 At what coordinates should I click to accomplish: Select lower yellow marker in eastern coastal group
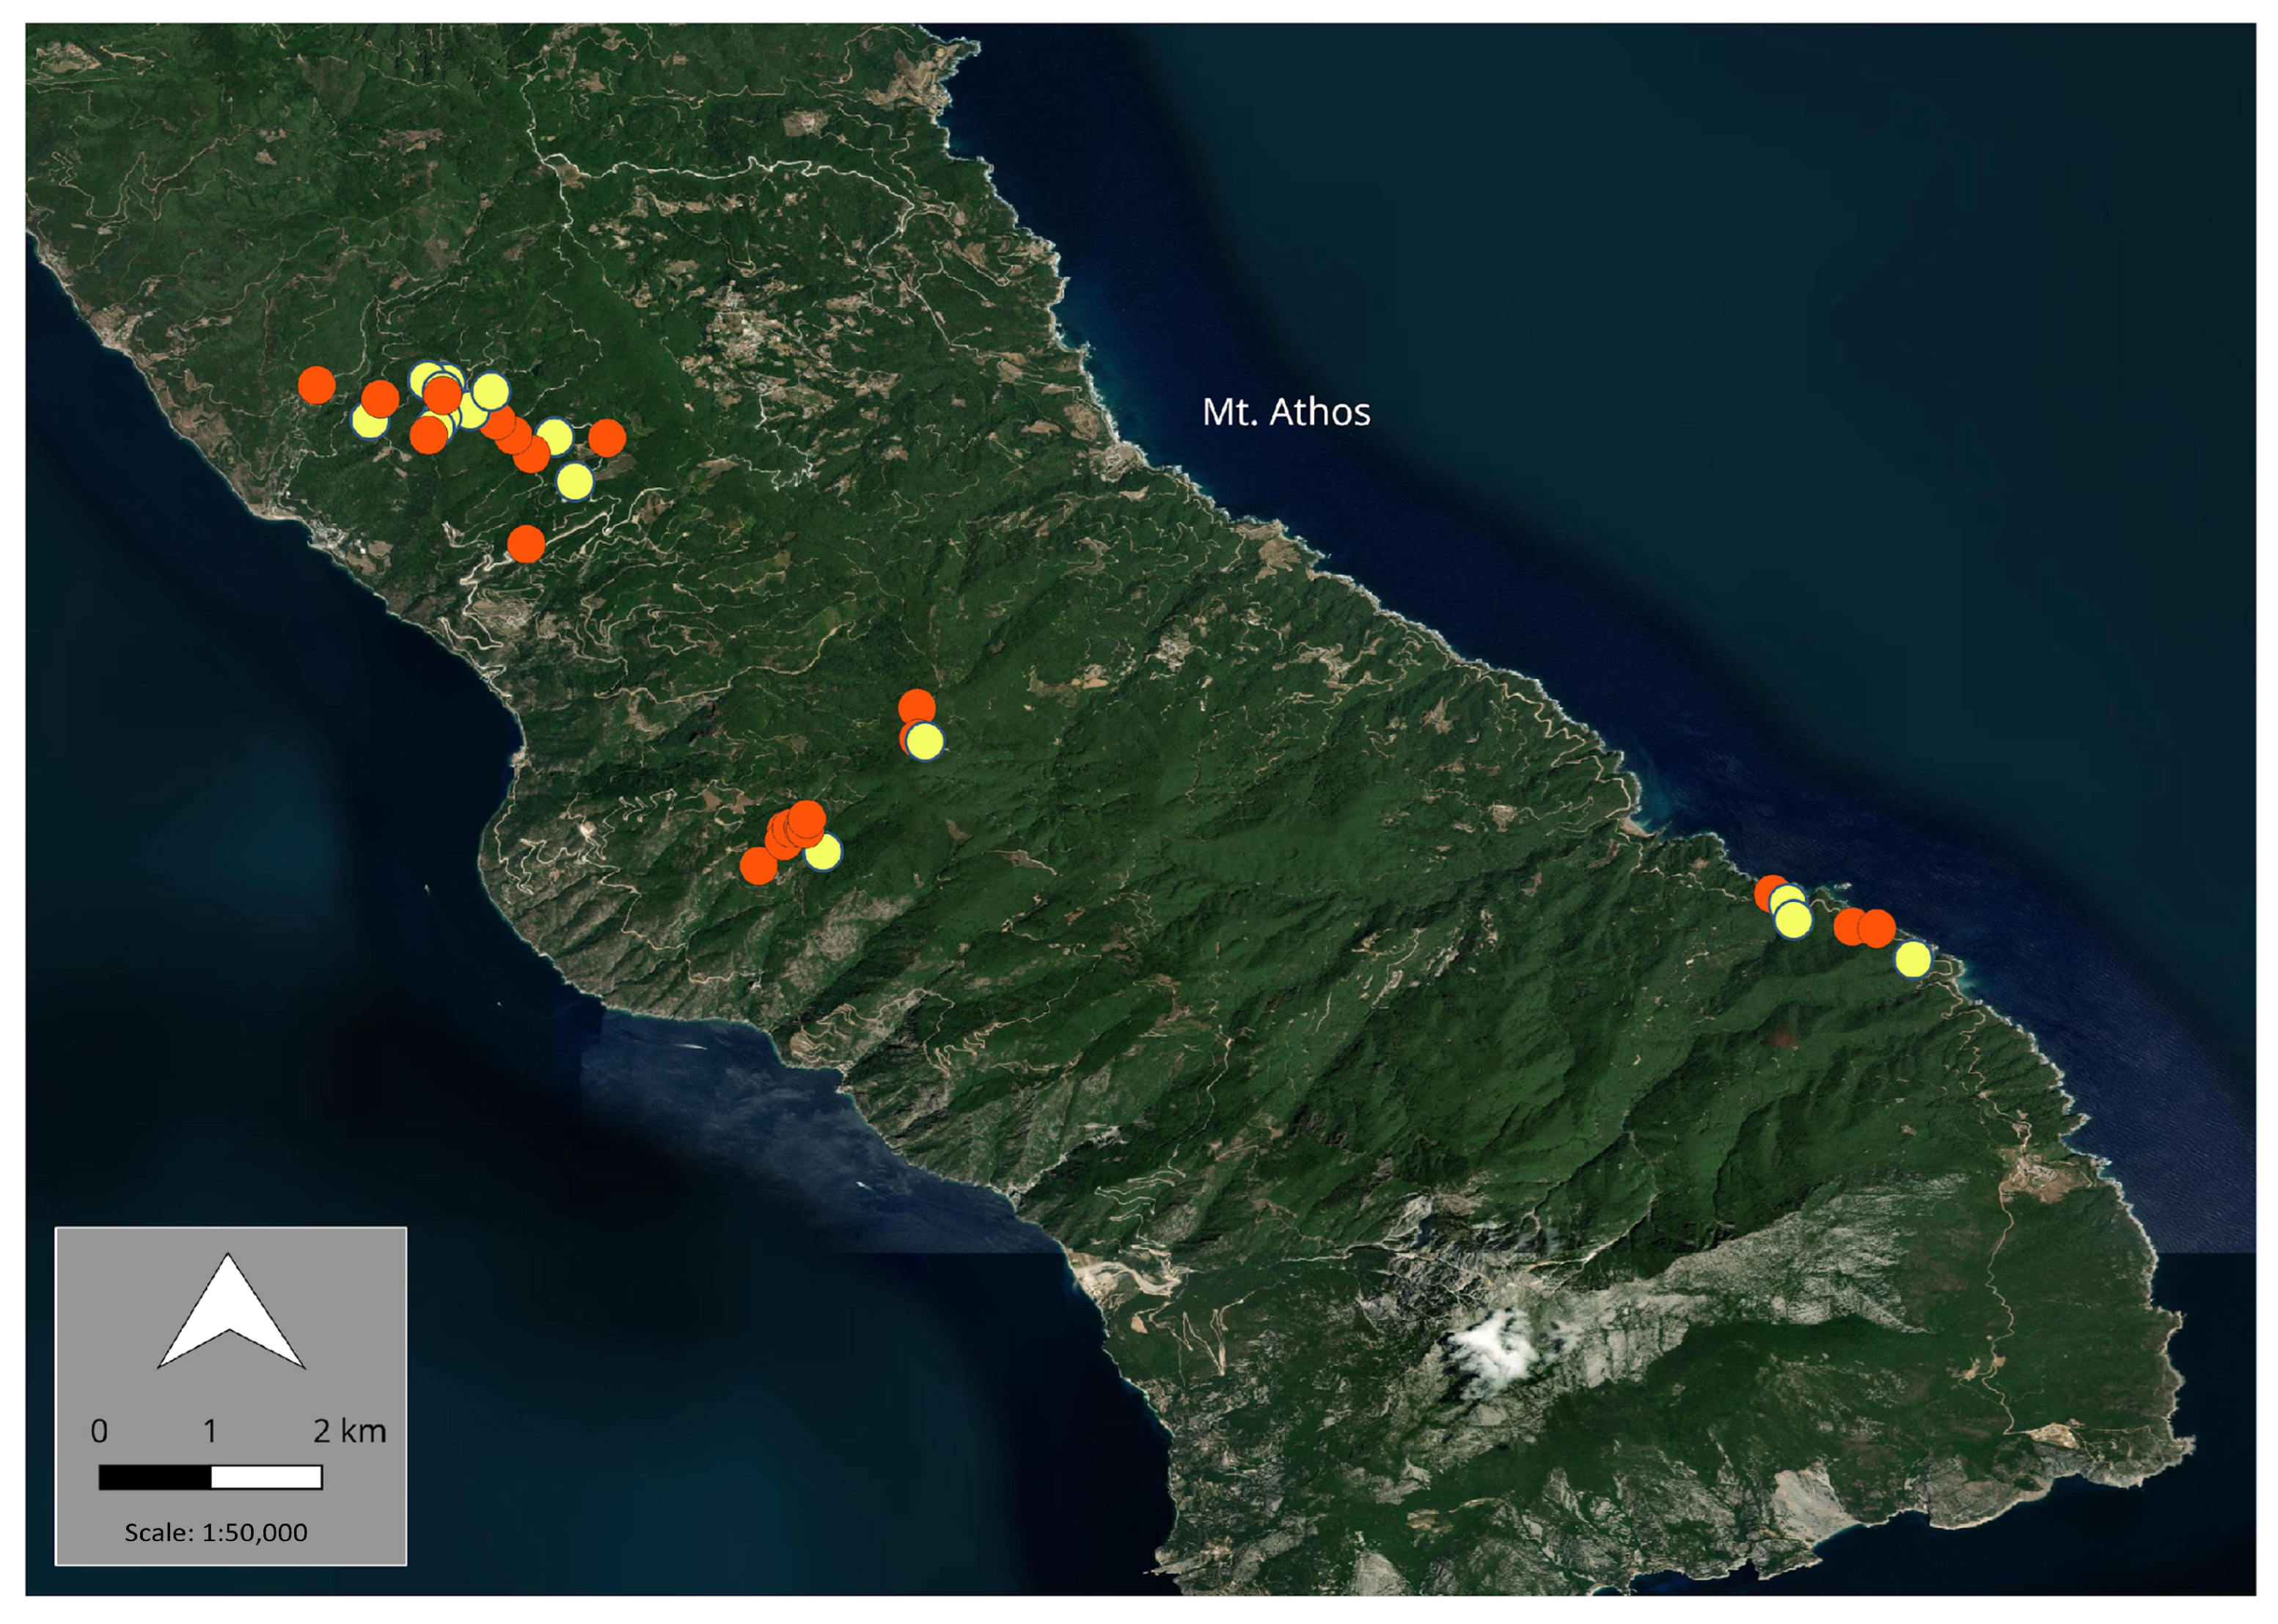tap(1793, 919)
